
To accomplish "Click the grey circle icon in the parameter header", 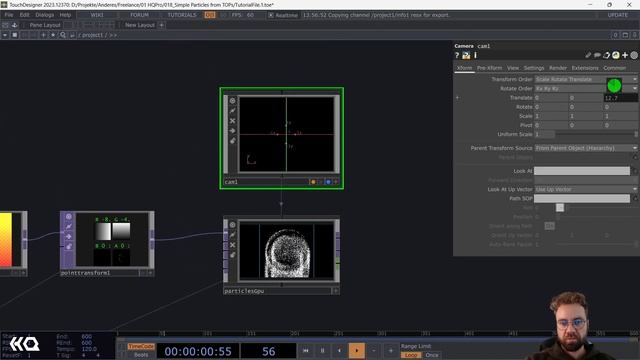I will point(634,55).
